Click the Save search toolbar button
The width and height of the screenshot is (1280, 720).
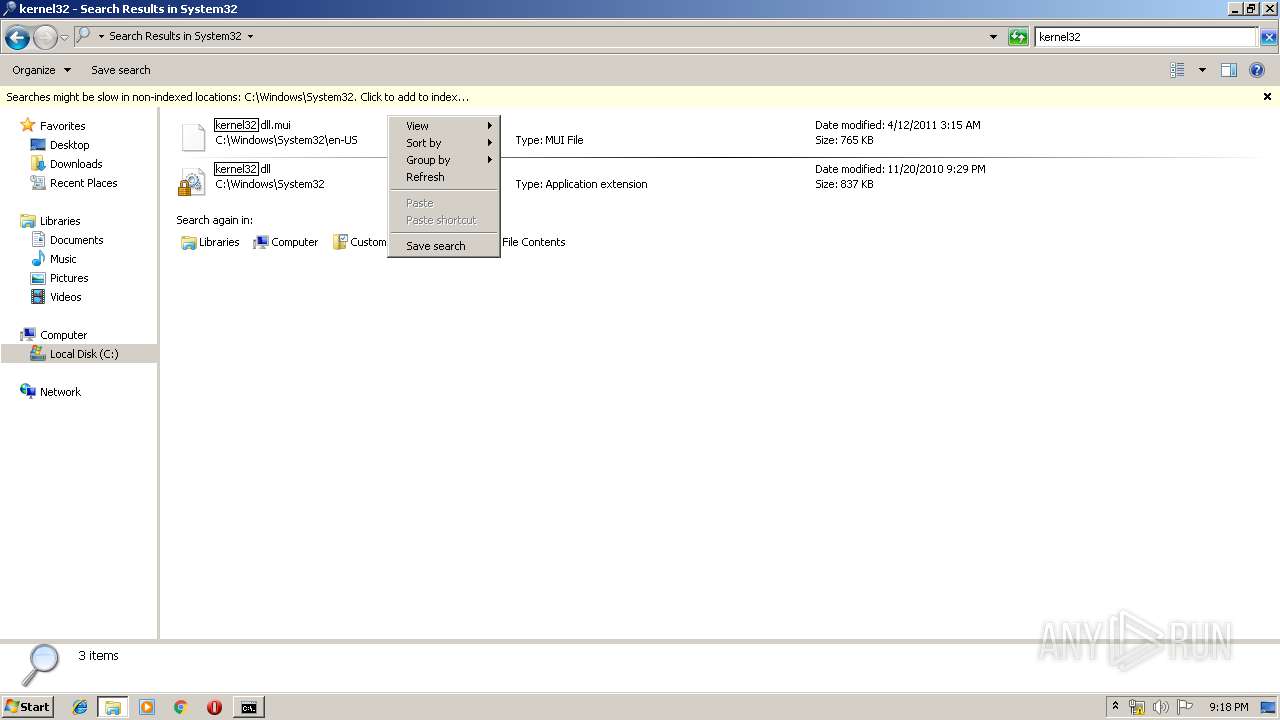pos(121,70)
